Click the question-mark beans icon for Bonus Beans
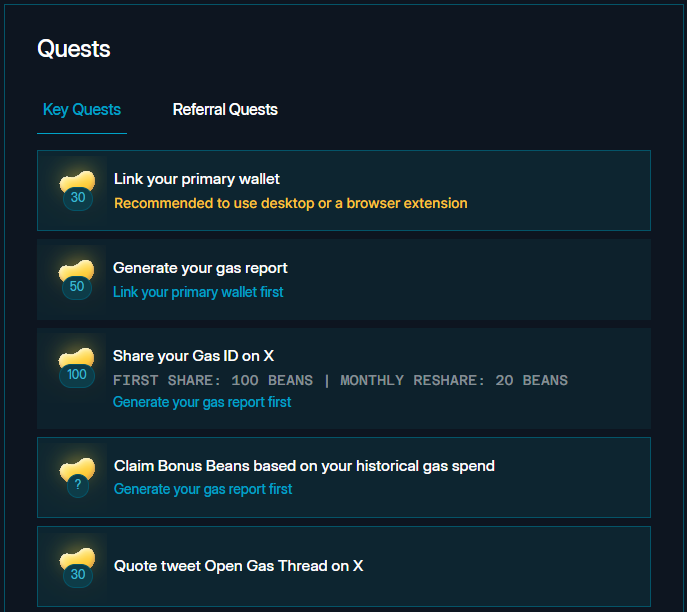687x612 pixels. [x=78, y=477]
